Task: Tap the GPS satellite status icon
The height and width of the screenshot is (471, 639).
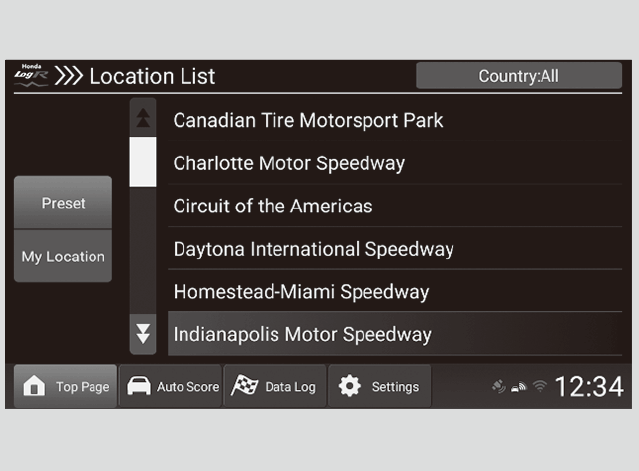Action: 499,387
